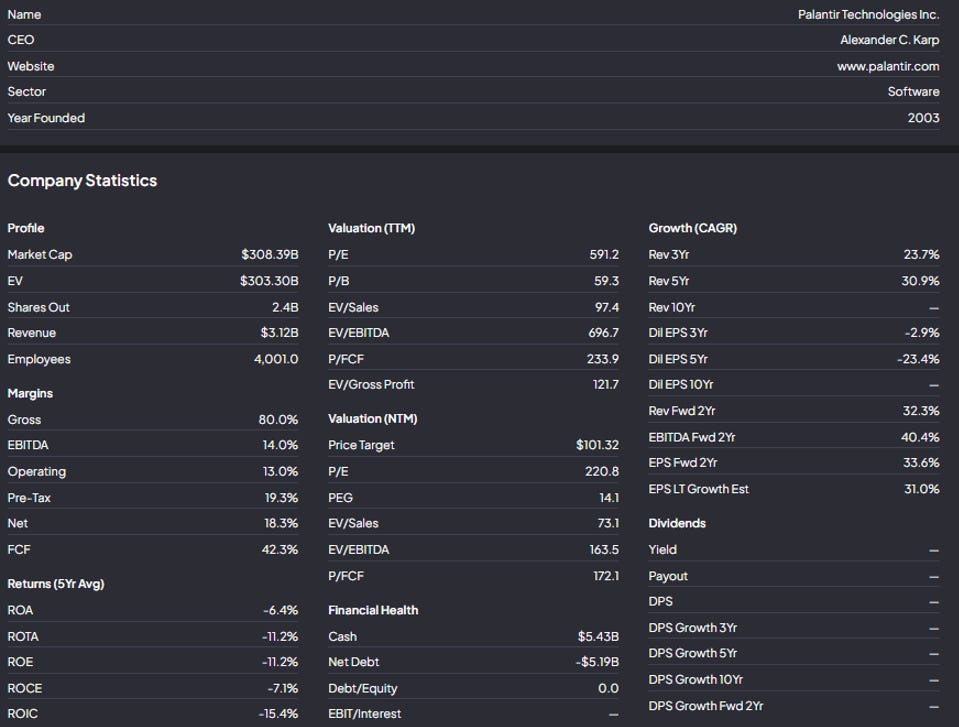Click the EPS LT Growth Est value 31.0%

[922, 489]
